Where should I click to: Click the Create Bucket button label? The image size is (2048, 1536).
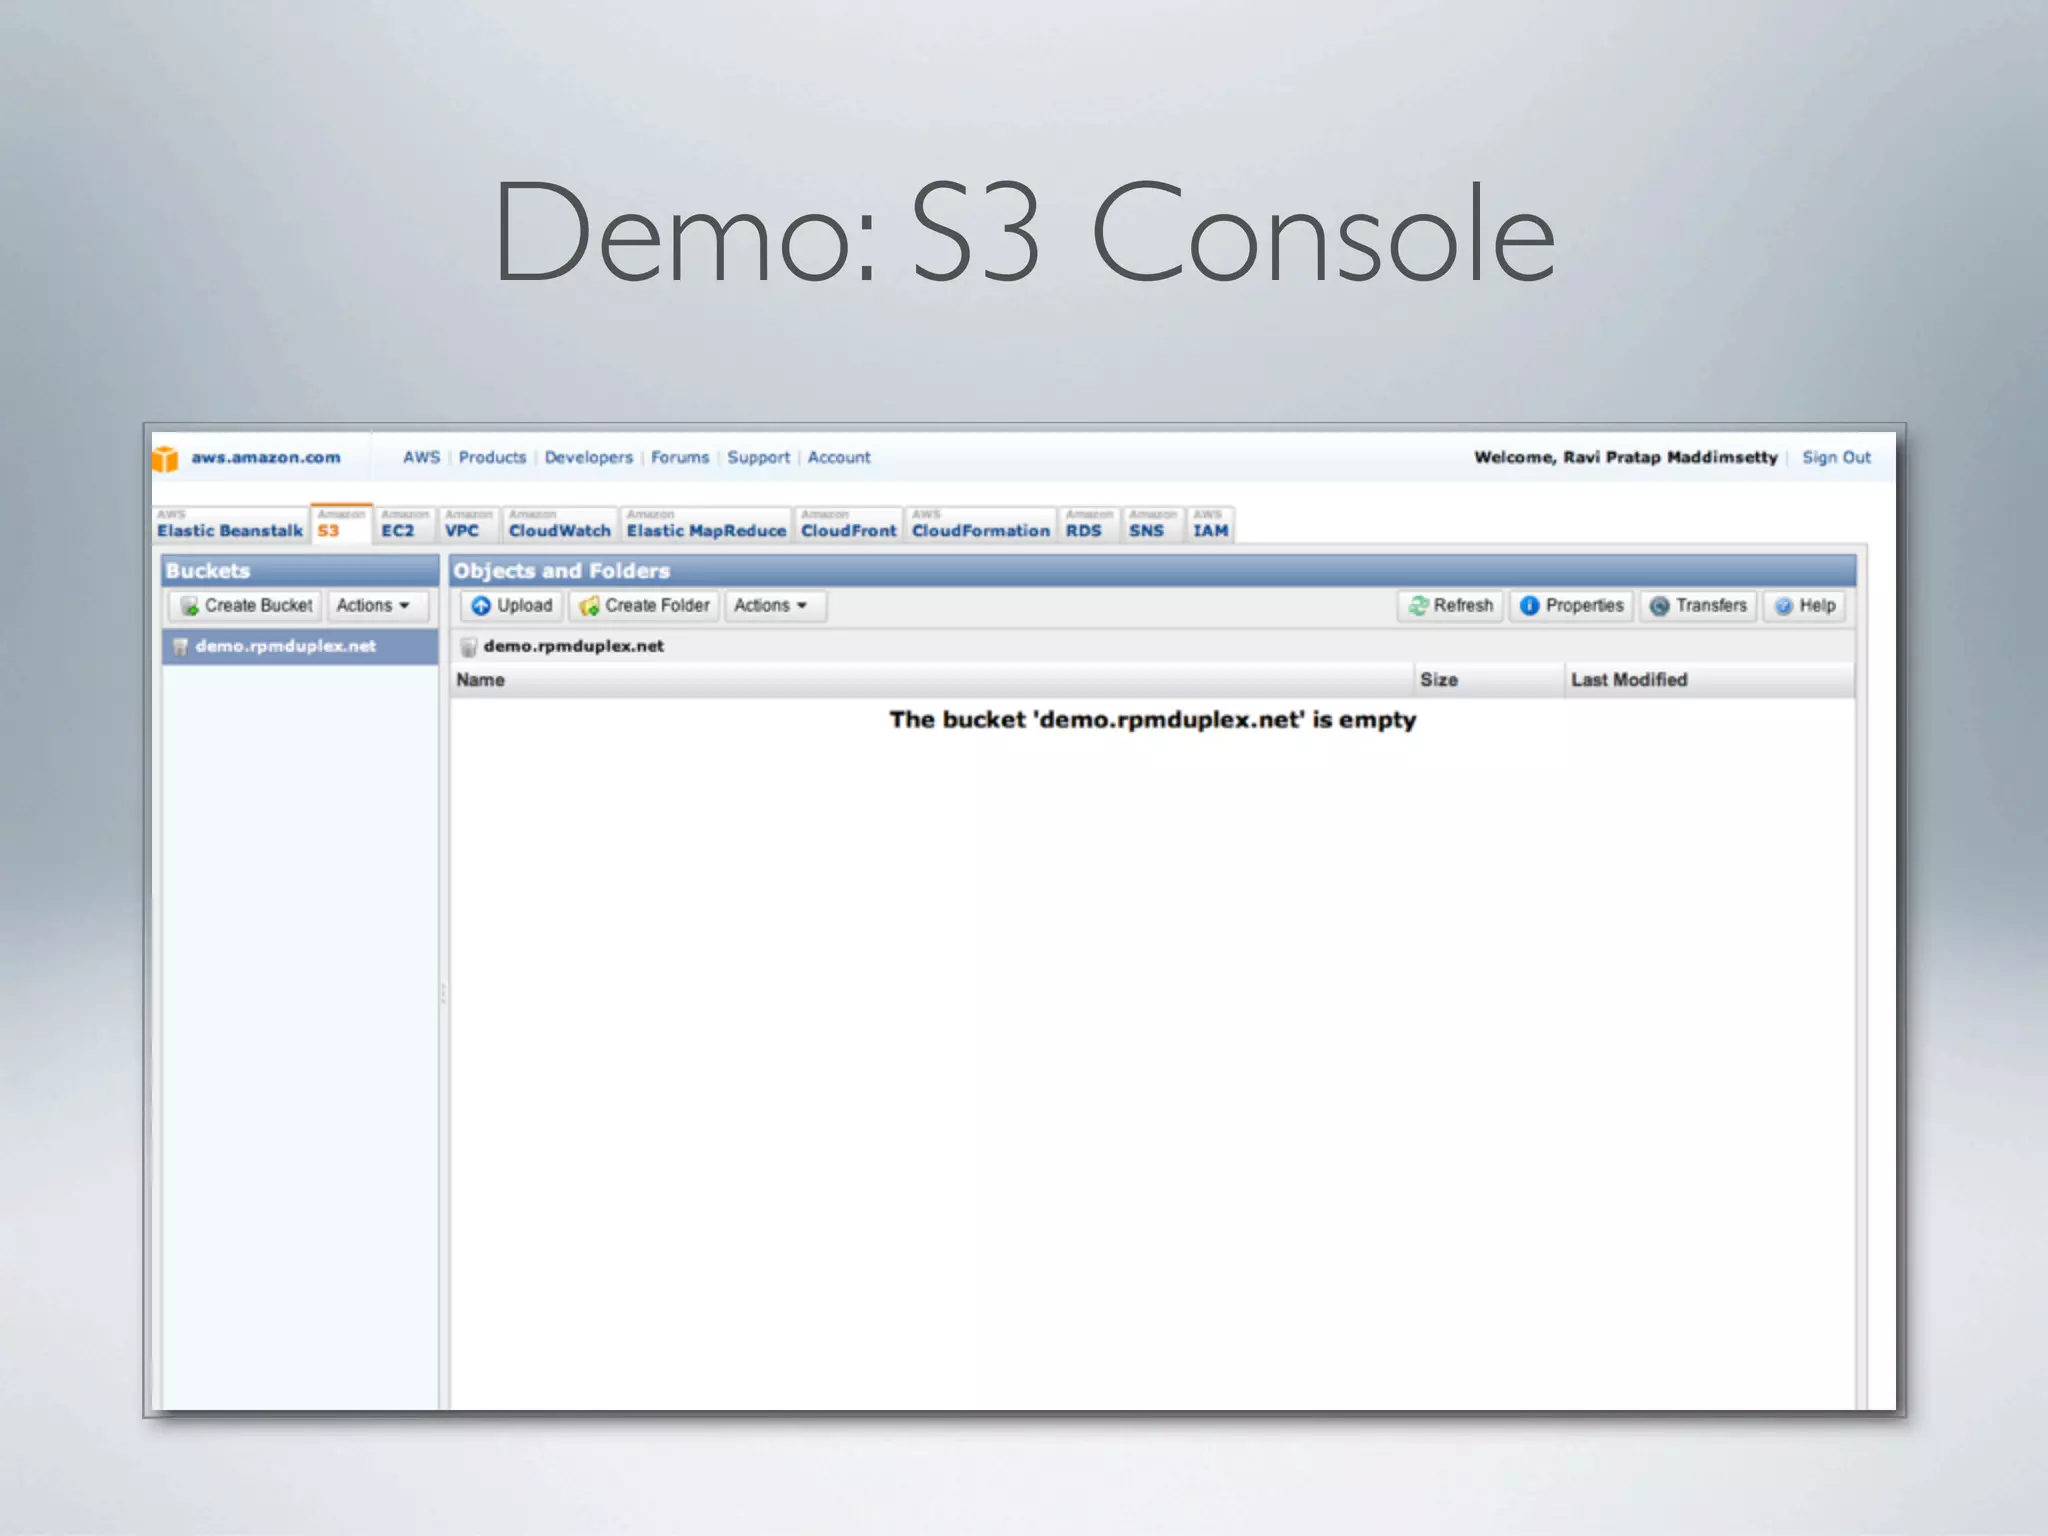pos(259,606)
